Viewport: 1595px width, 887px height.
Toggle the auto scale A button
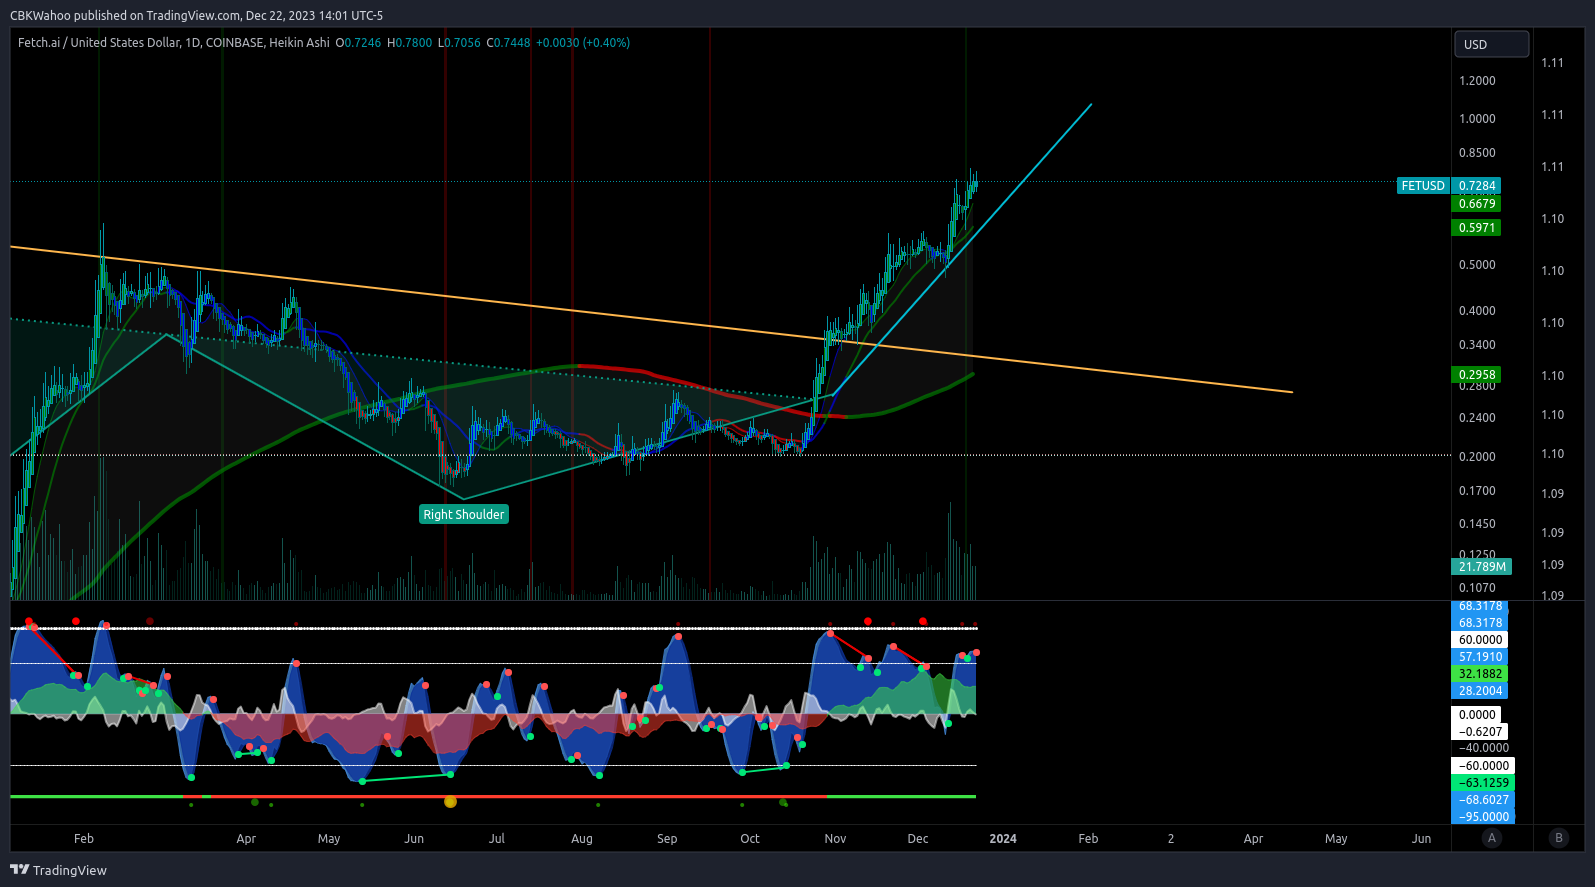(x=1492, y=838)
